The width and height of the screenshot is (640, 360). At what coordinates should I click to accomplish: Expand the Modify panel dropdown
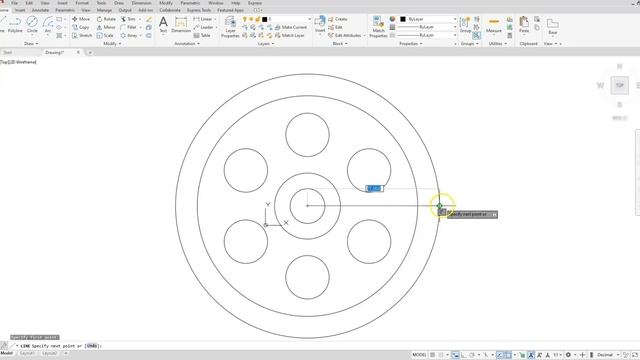coord(112,43)
